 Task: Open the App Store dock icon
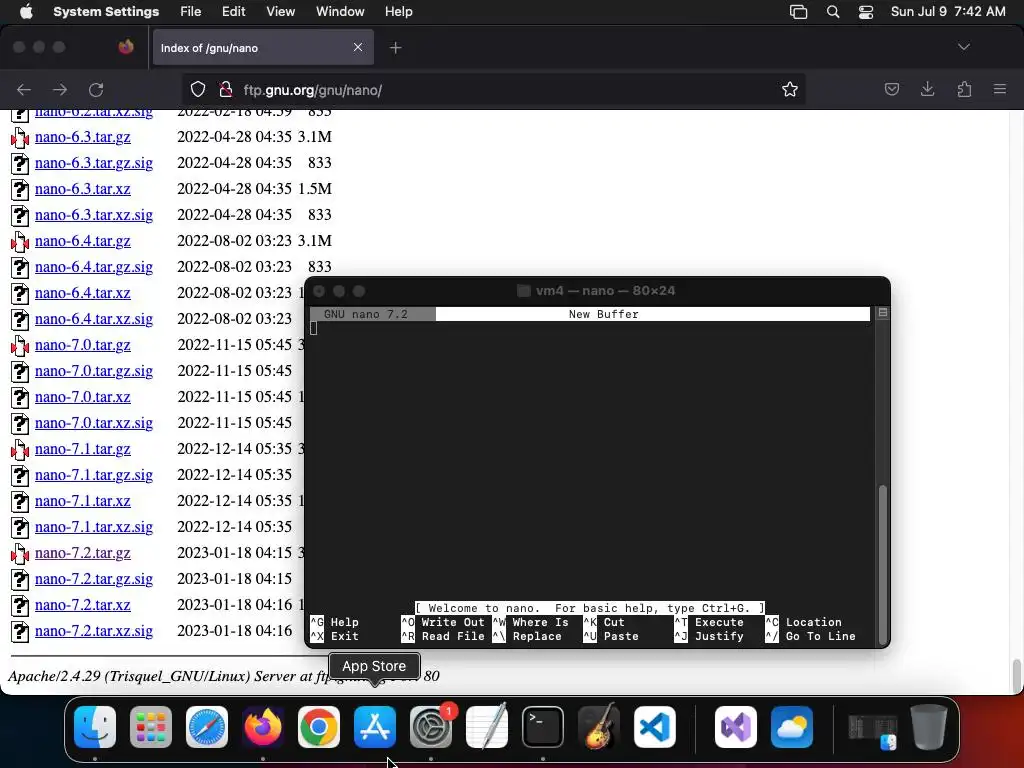(x=375, y=727)
